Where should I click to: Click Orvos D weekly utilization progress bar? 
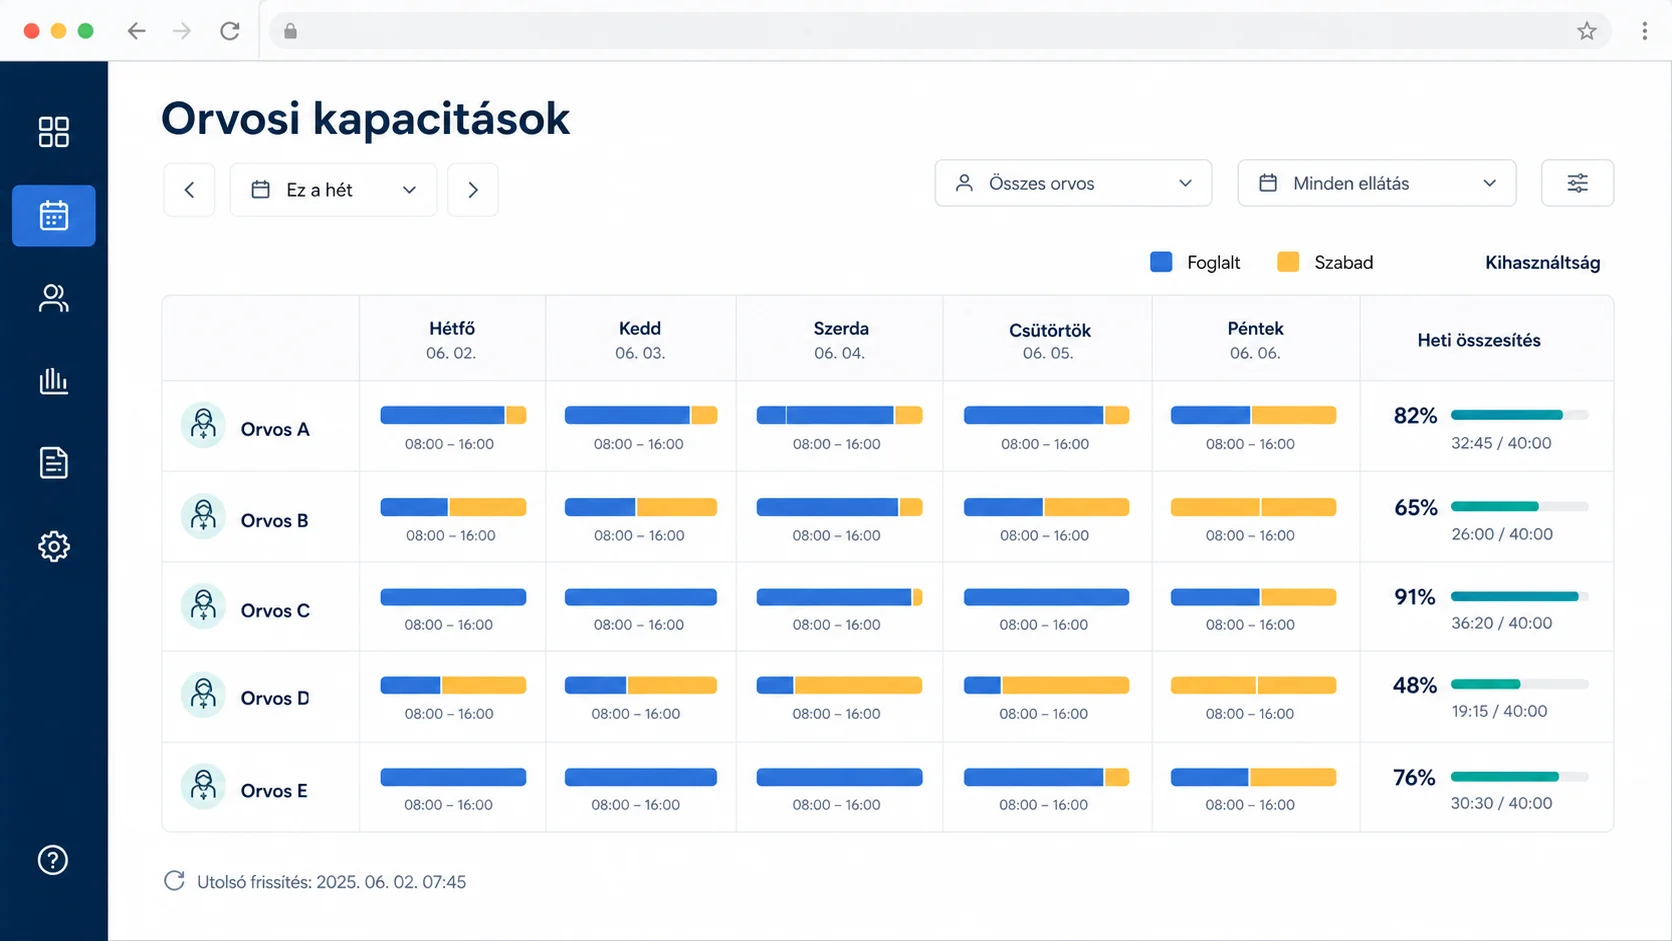(1520, 684)
